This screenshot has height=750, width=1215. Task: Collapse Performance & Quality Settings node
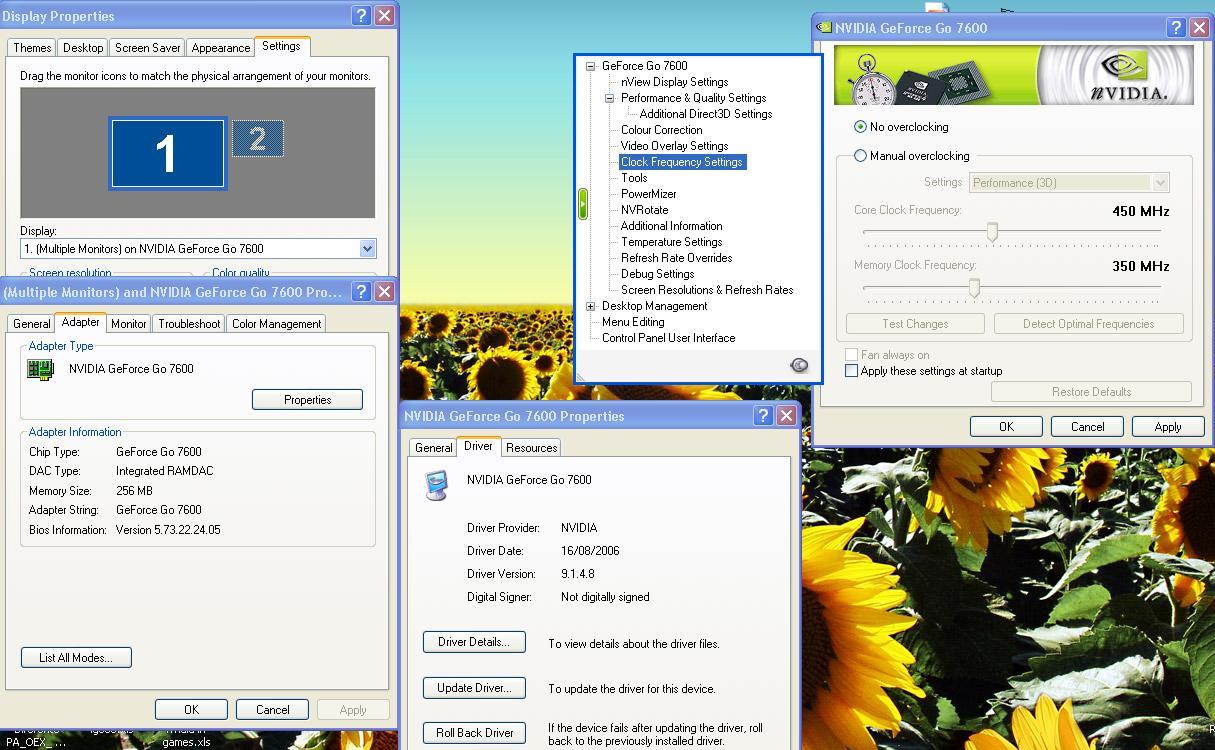(609, 98)
